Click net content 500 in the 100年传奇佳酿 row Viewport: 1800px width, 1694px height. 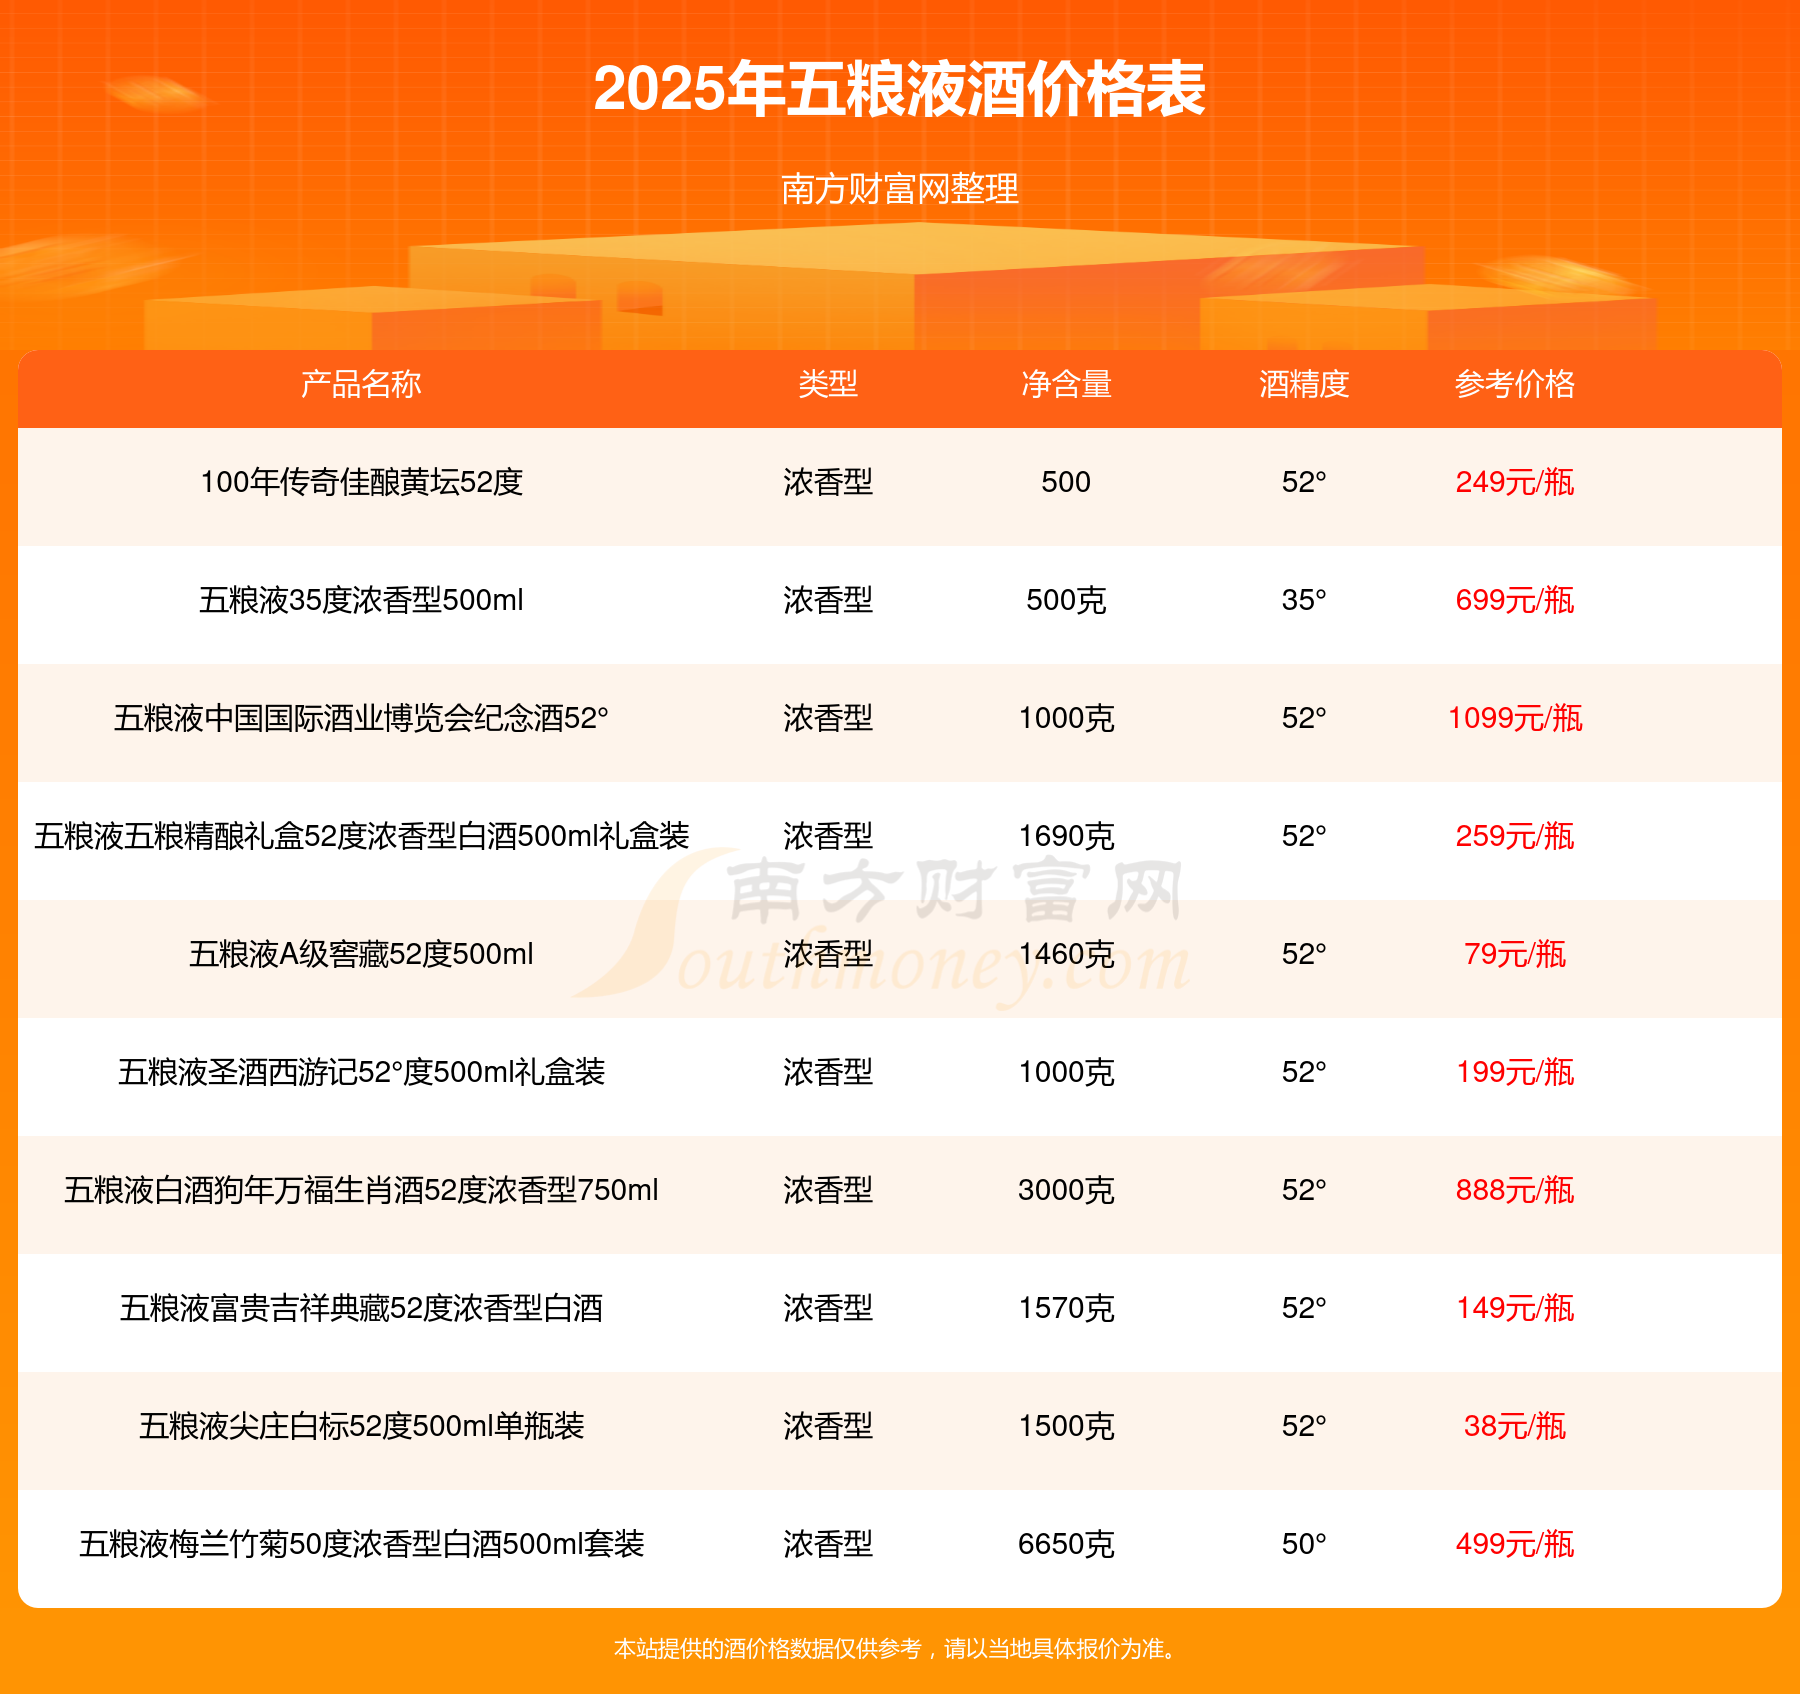(x=1066, y=482)
